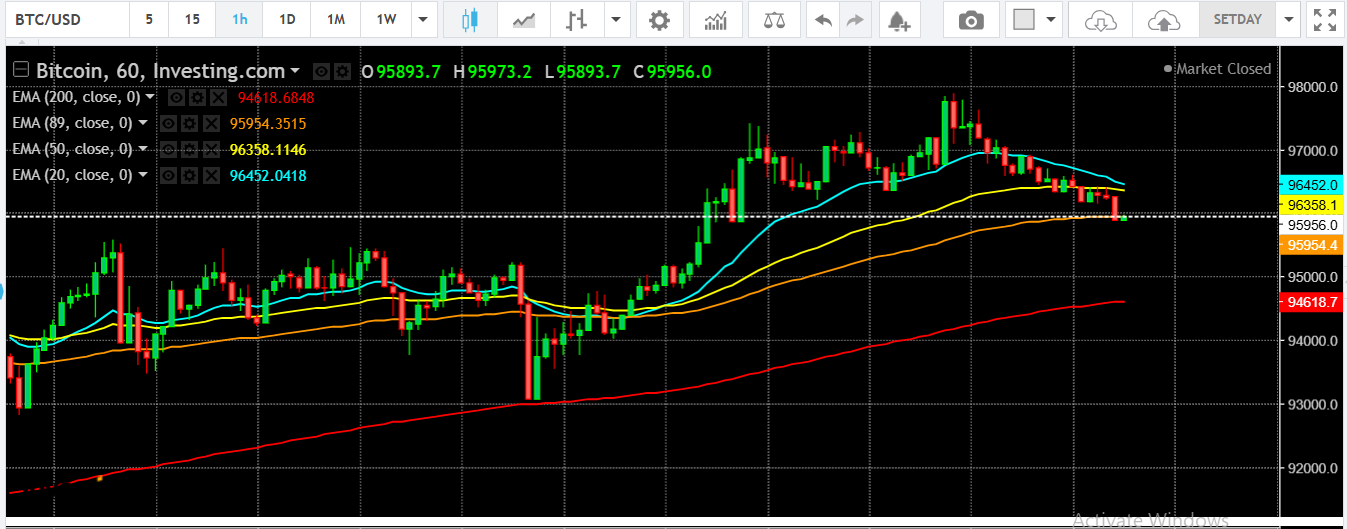The width and height of the screenshot is (1347, 529).
Task: Open SETDAY layout dropdown arrow
Action: point(1289,20)
